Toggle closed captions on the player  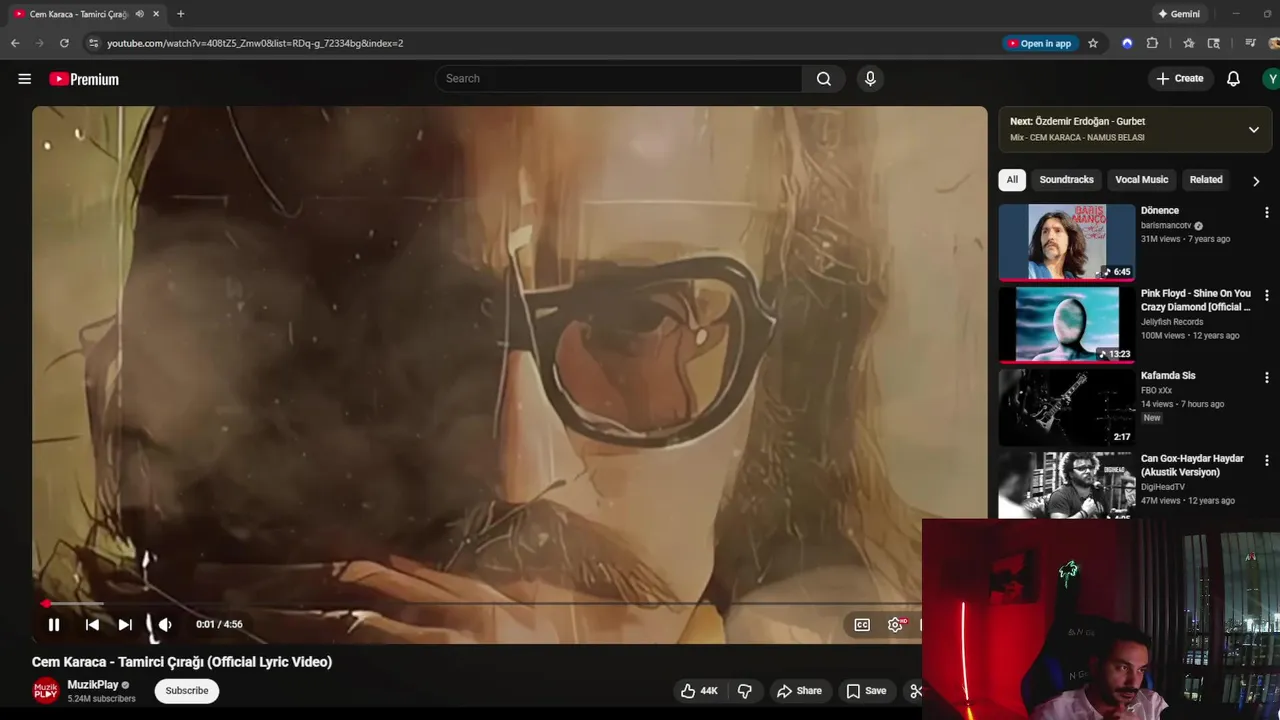click(x=862, y=625)
